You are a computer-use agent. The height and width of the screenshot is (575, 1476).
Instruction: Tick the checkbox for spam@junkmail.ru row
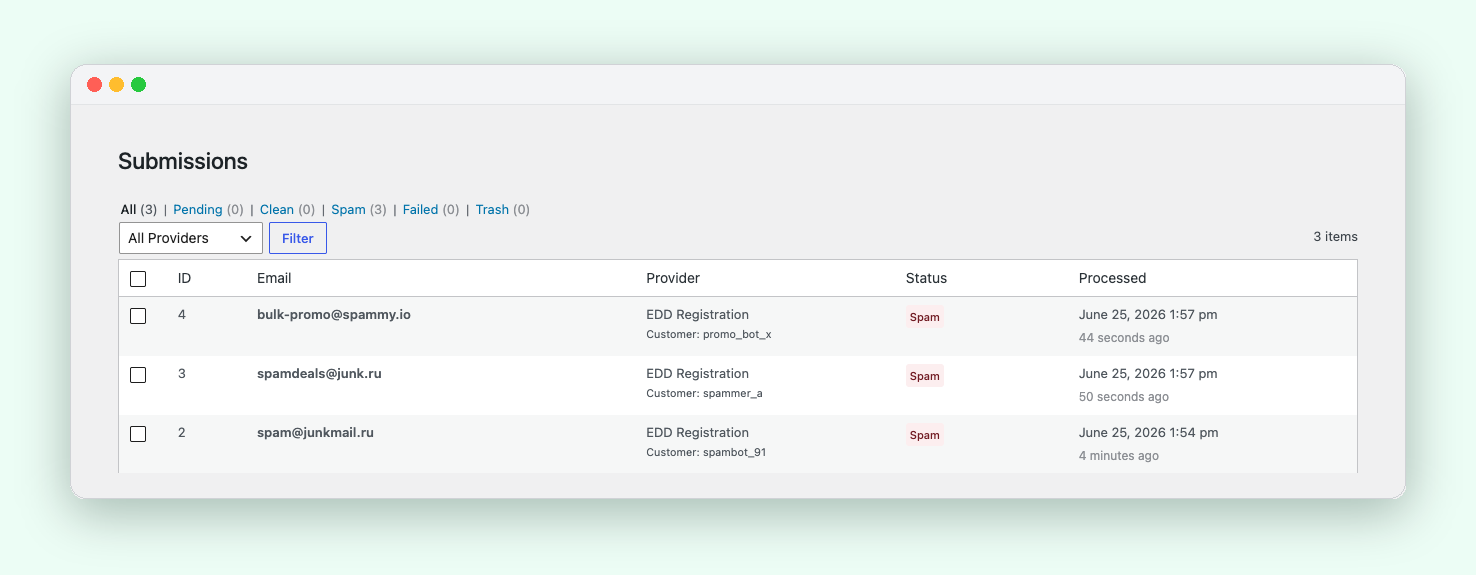click(x=138, y=434)
